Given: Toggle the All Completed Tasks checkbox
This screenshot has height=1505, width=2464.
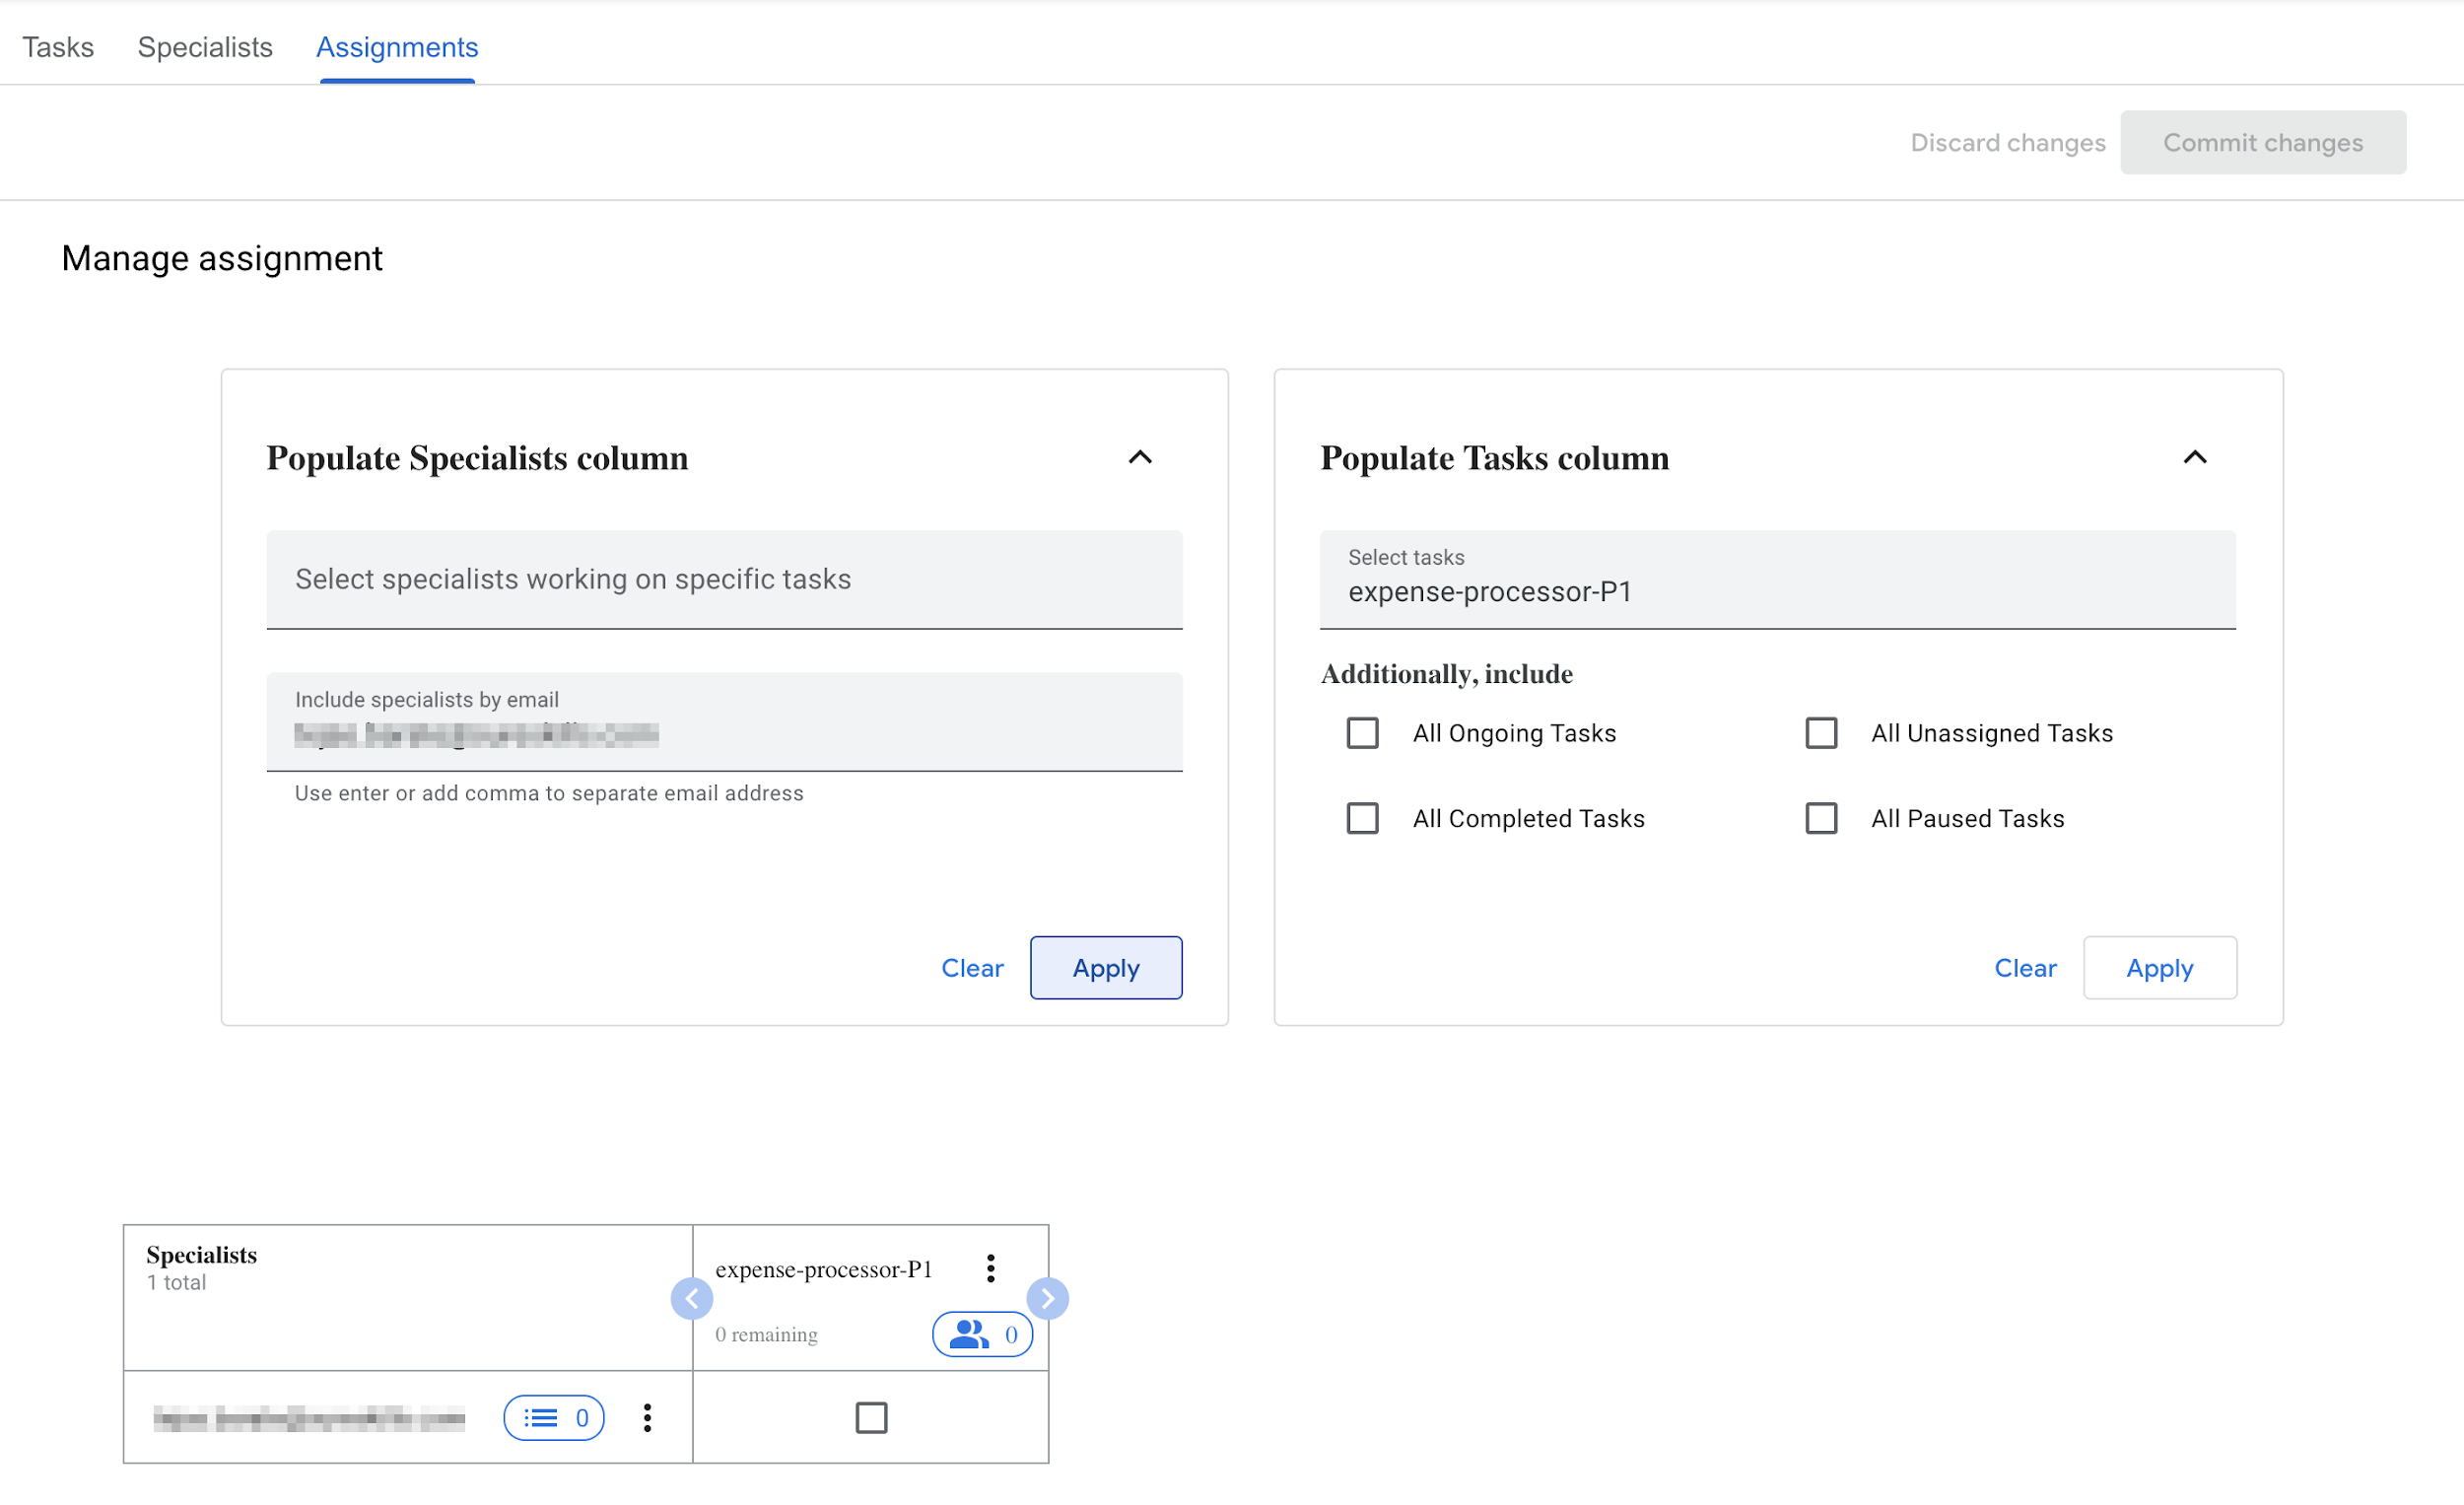Looking at the screenshot, I should [1362, 818].
